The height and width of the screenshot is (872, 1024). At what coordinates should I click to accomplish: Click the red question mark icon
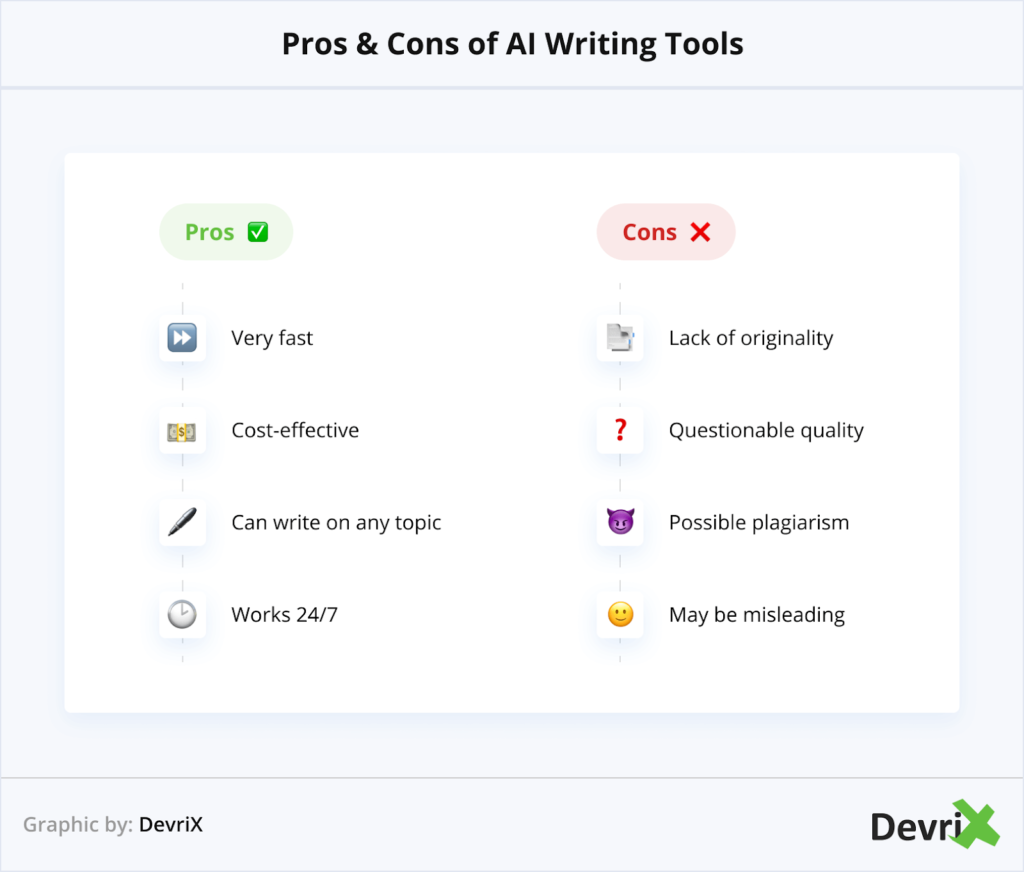[x=620, y=431]
